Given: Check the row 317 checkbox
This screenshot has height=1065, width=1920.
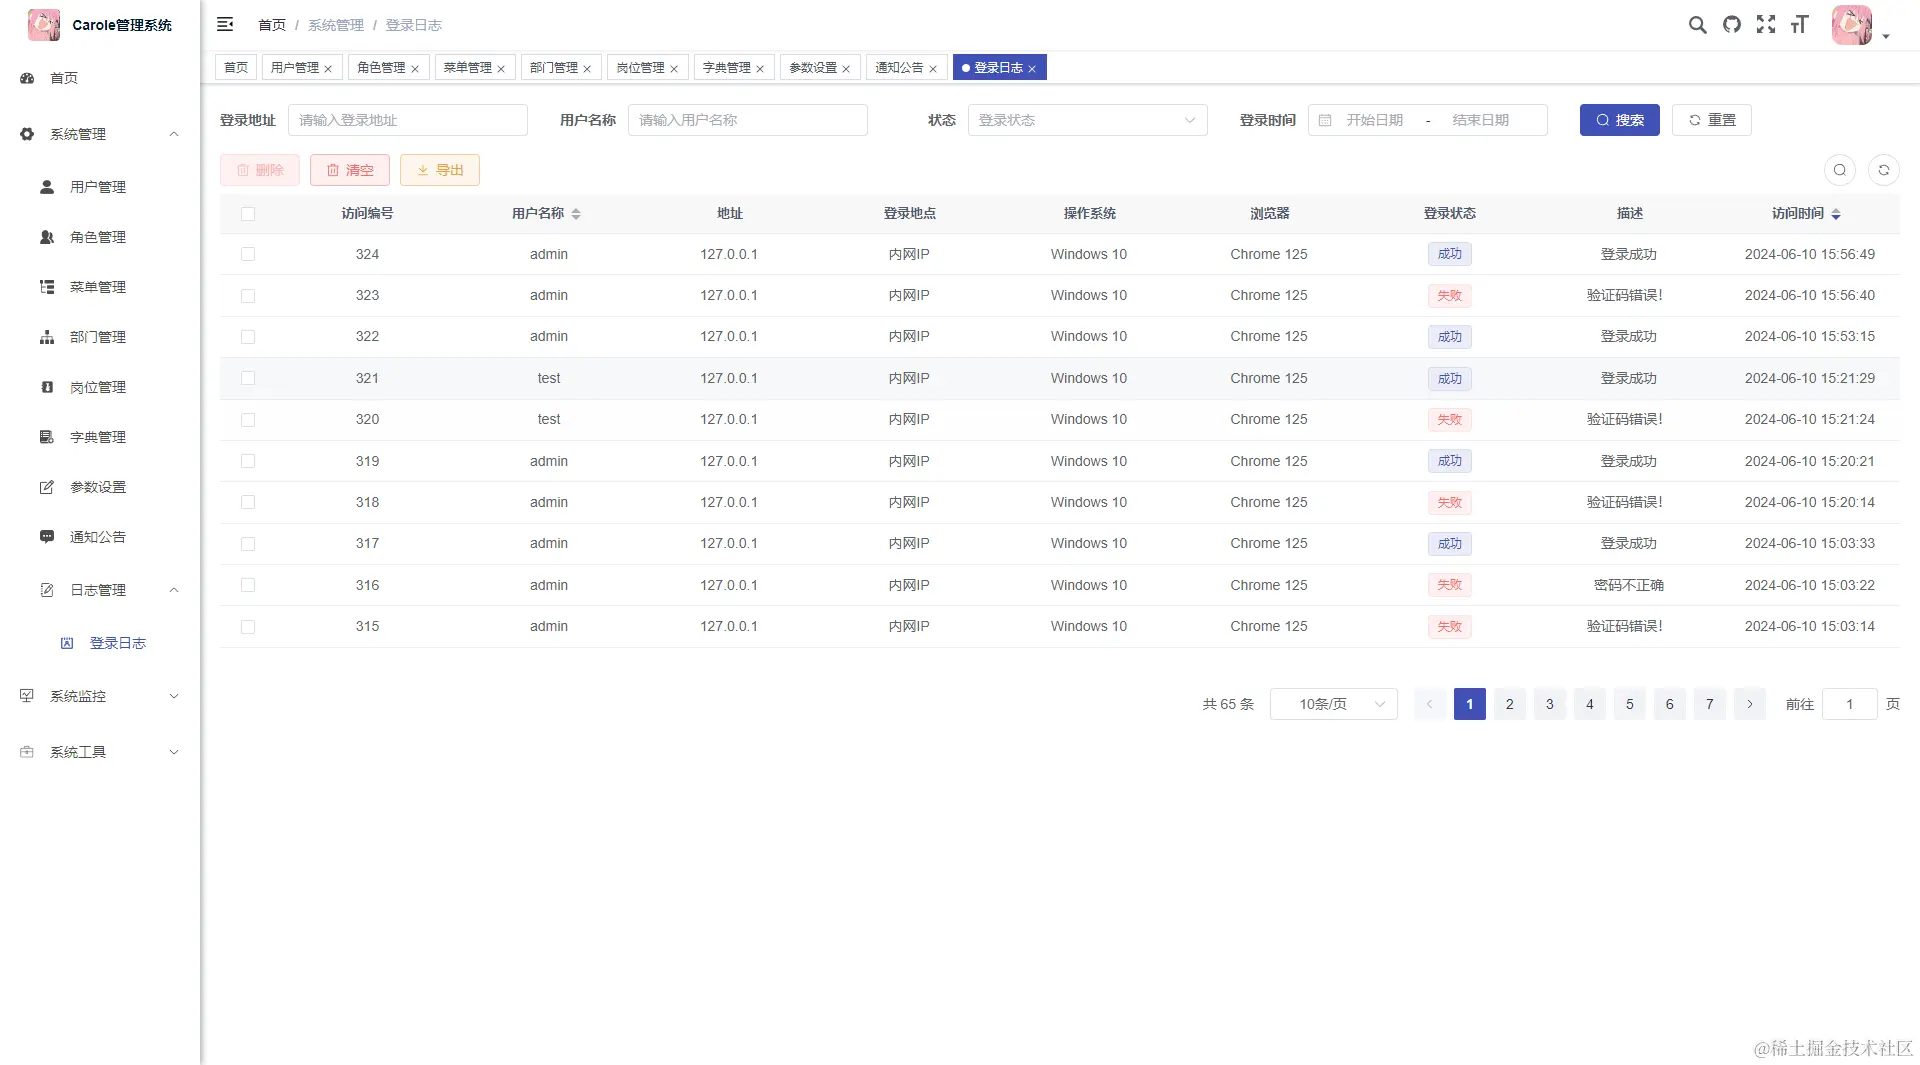Looking at the screenshot, I should (x=248, y=544).
